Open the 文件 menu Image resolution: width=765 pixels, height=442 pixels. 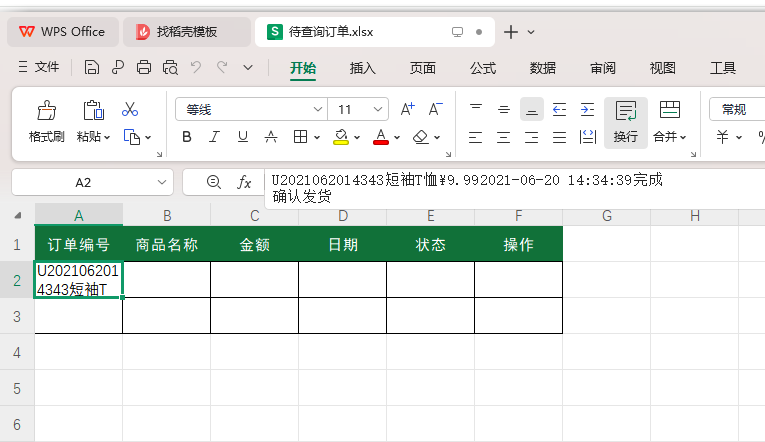[x=39, y=67]
